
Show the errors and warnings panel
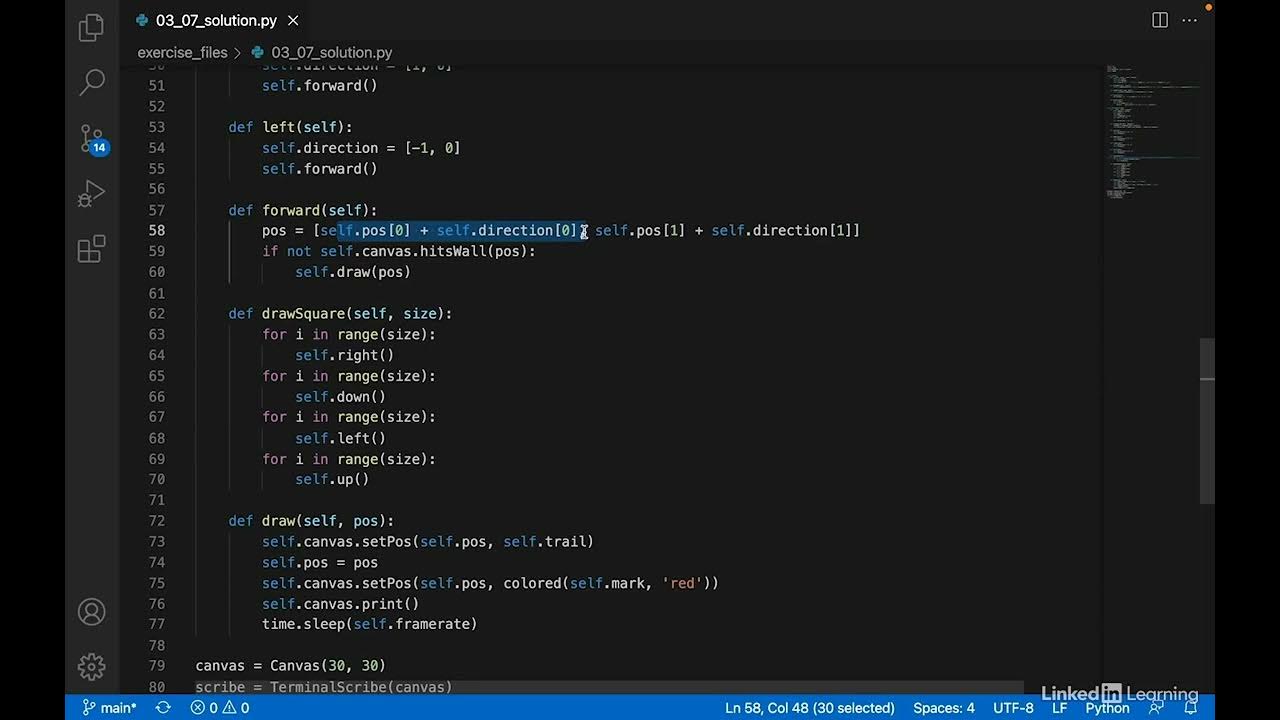click(219, 708)
